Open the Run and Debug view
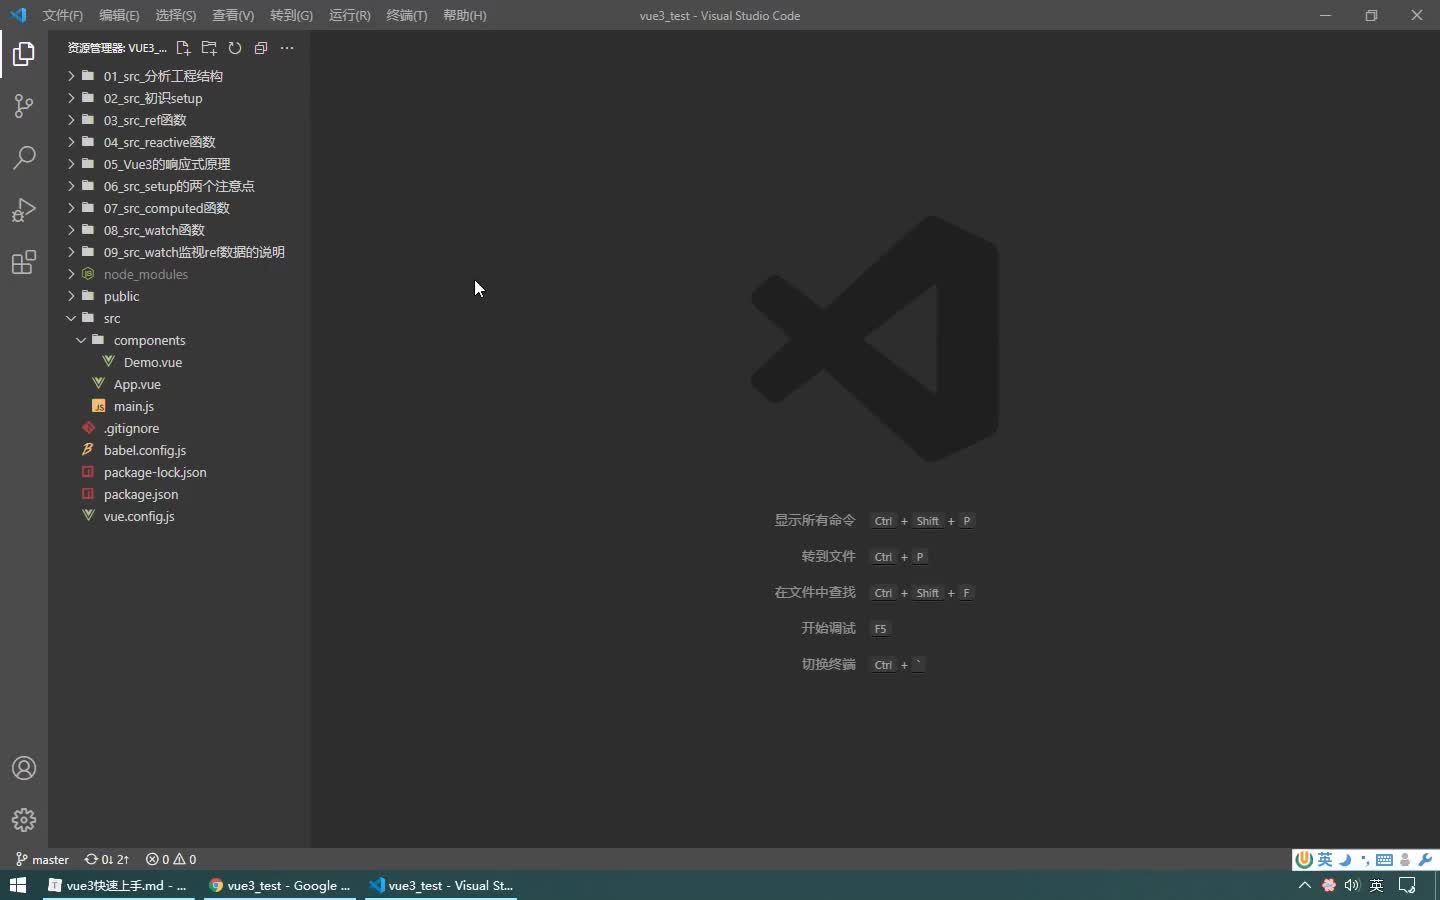 tap(24, 210)
